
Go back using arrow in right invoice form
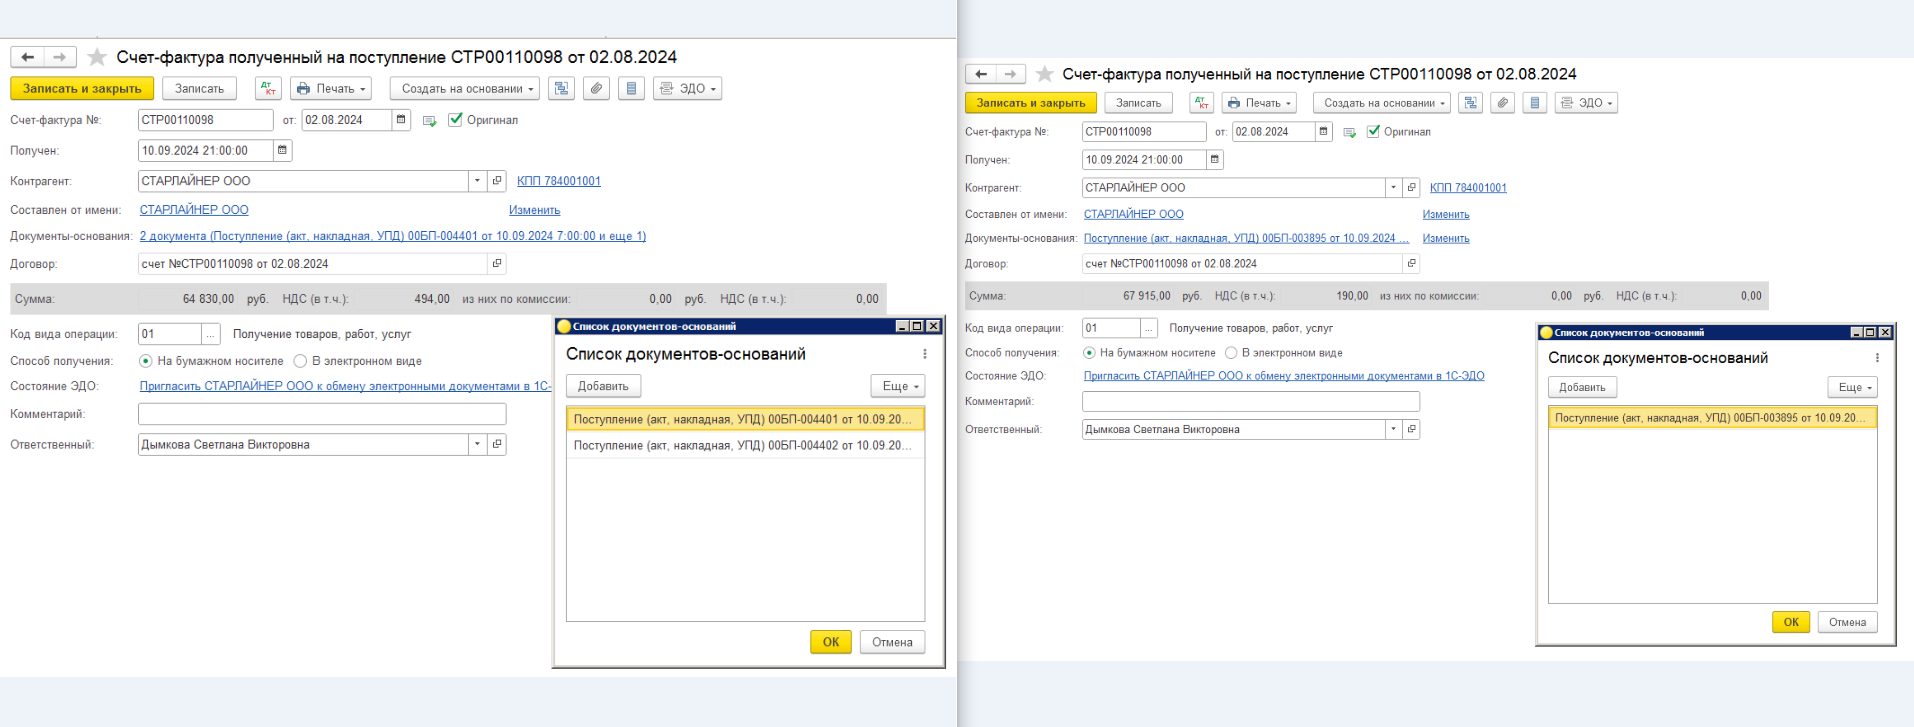981,74
